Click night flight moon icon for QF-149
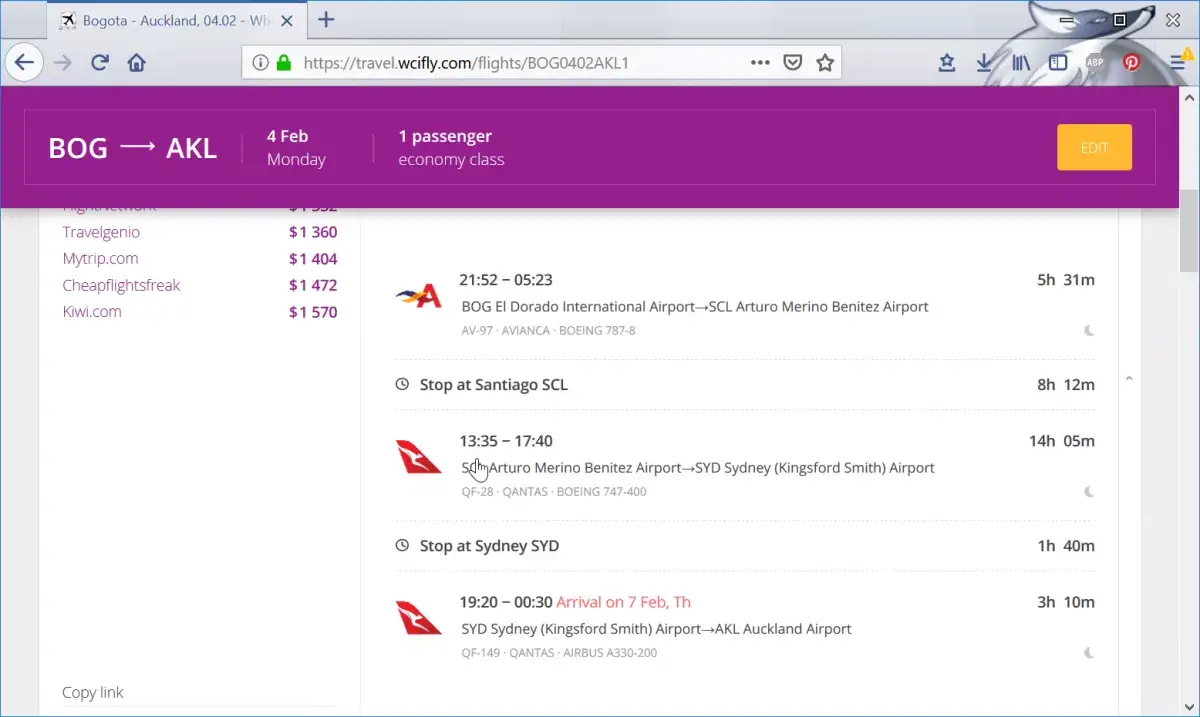The height and width of the screenshot is (717, 1200). 1089,652
